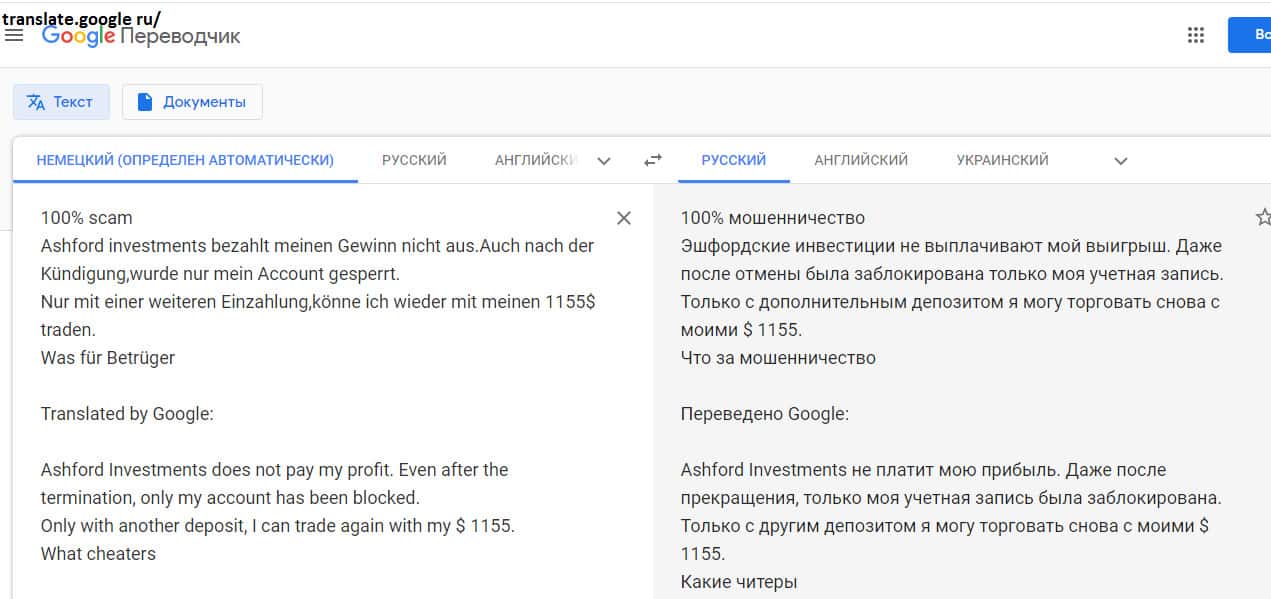
Task: Click the blue sign-in button
Action: point(1250,35)
